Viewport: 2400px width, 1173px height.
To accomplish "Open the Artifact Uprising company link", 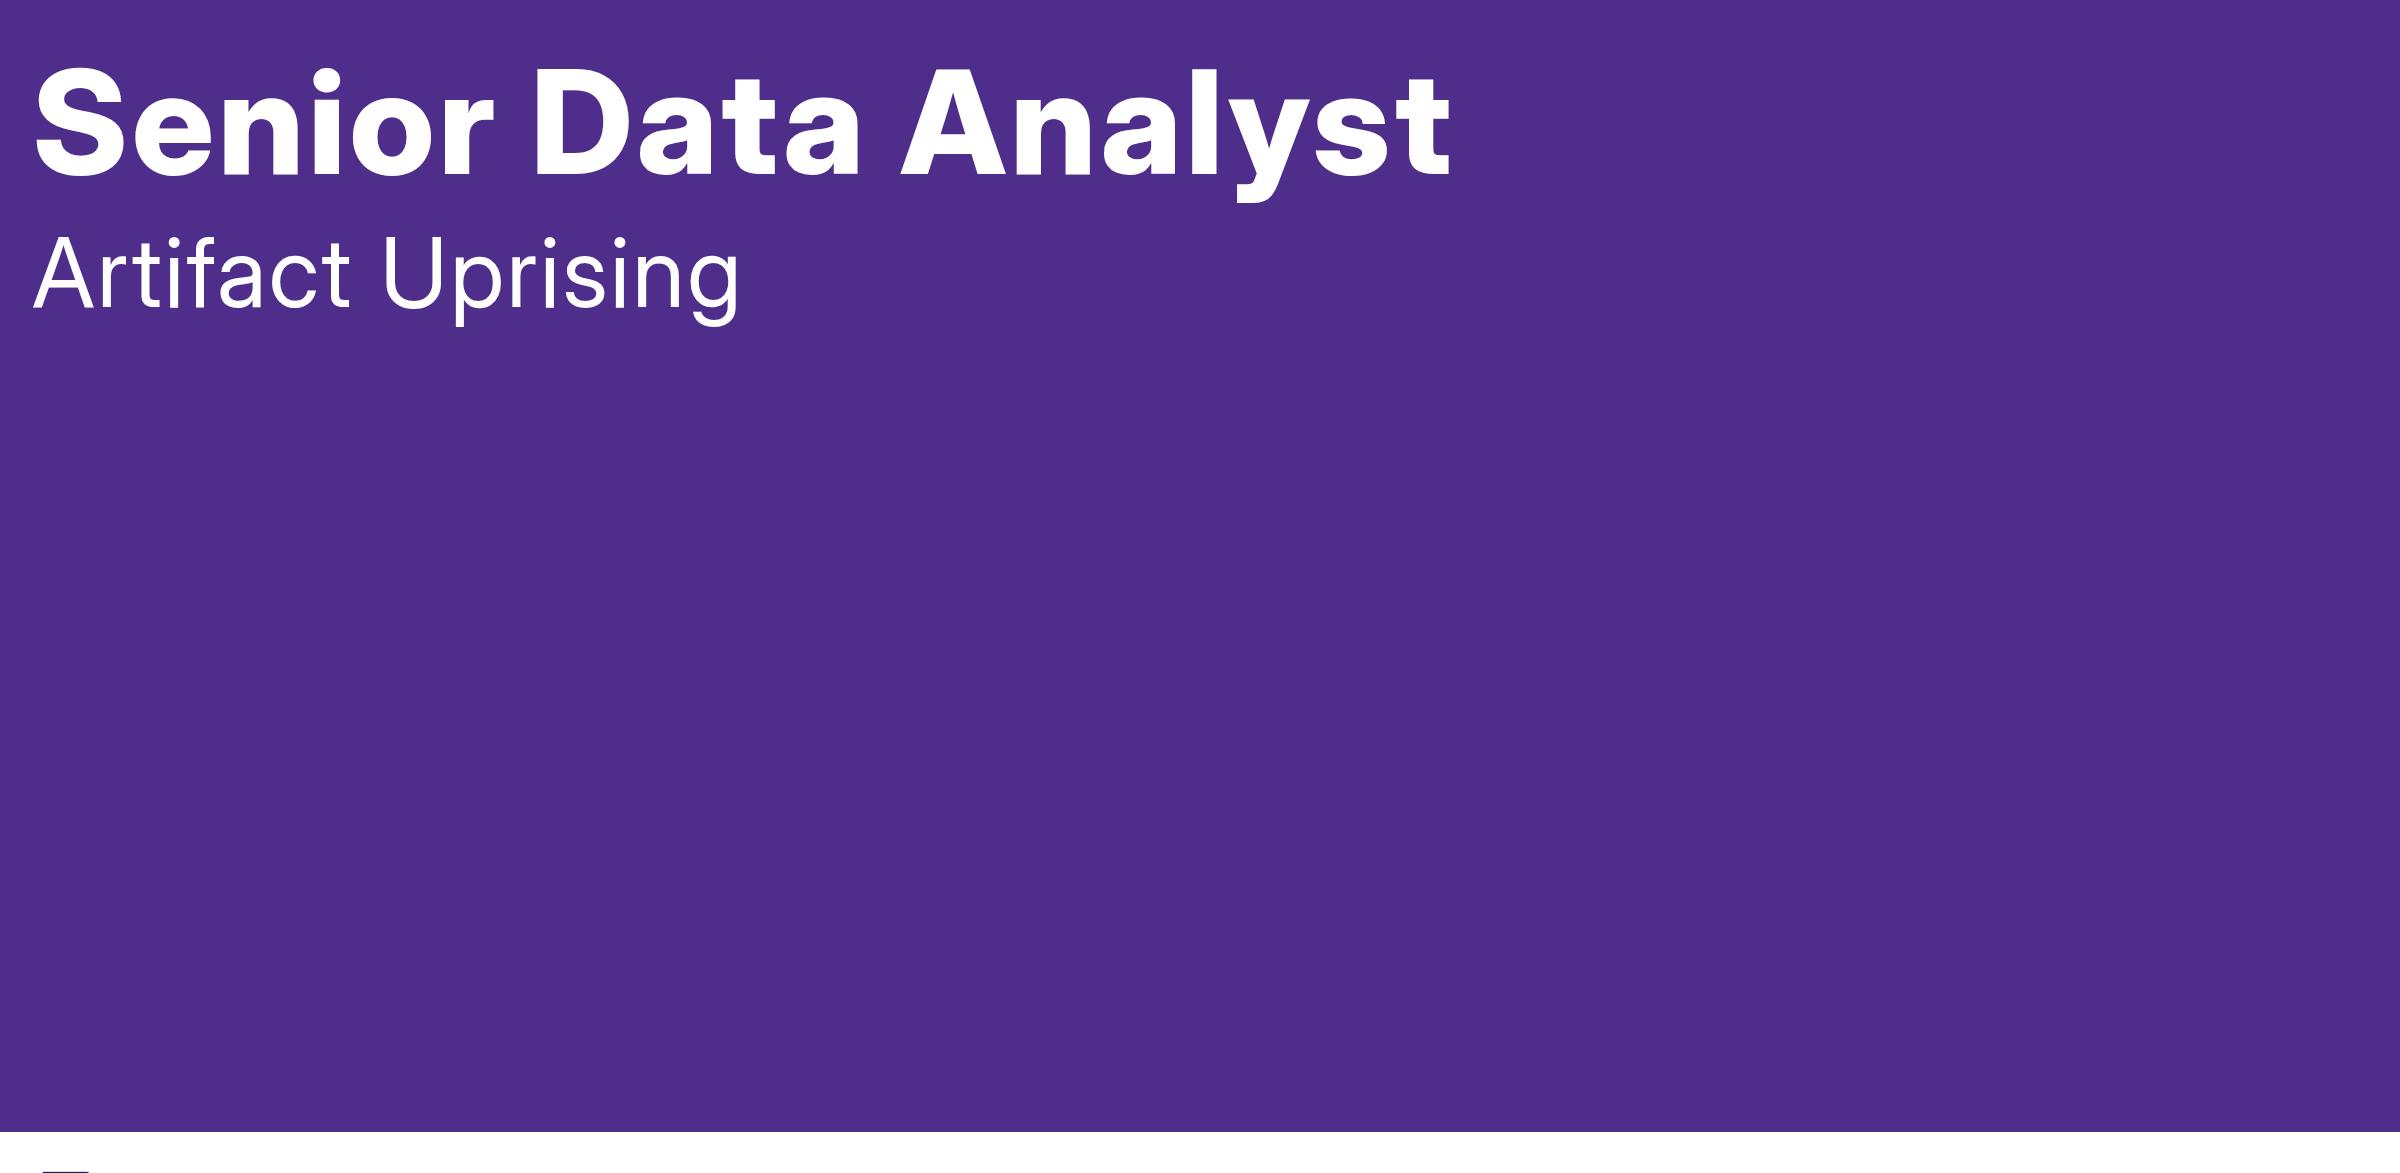I will point(386,277).
